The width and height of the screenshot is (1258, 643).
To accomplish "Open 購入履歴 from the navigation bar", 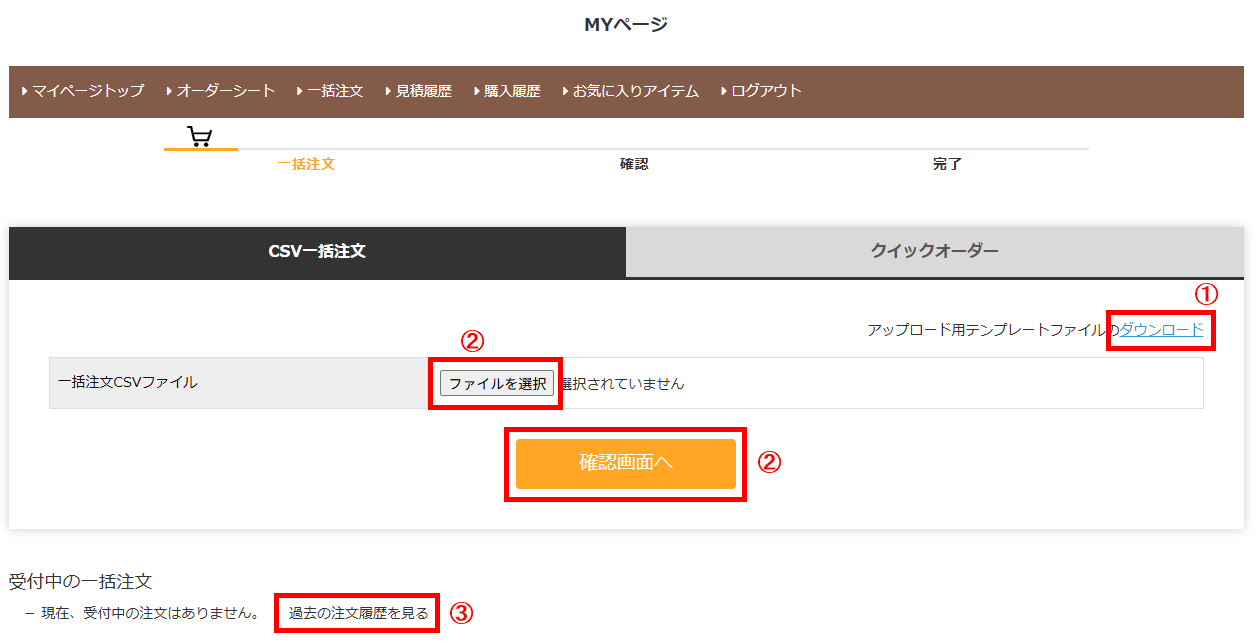I will pos(511,91).
